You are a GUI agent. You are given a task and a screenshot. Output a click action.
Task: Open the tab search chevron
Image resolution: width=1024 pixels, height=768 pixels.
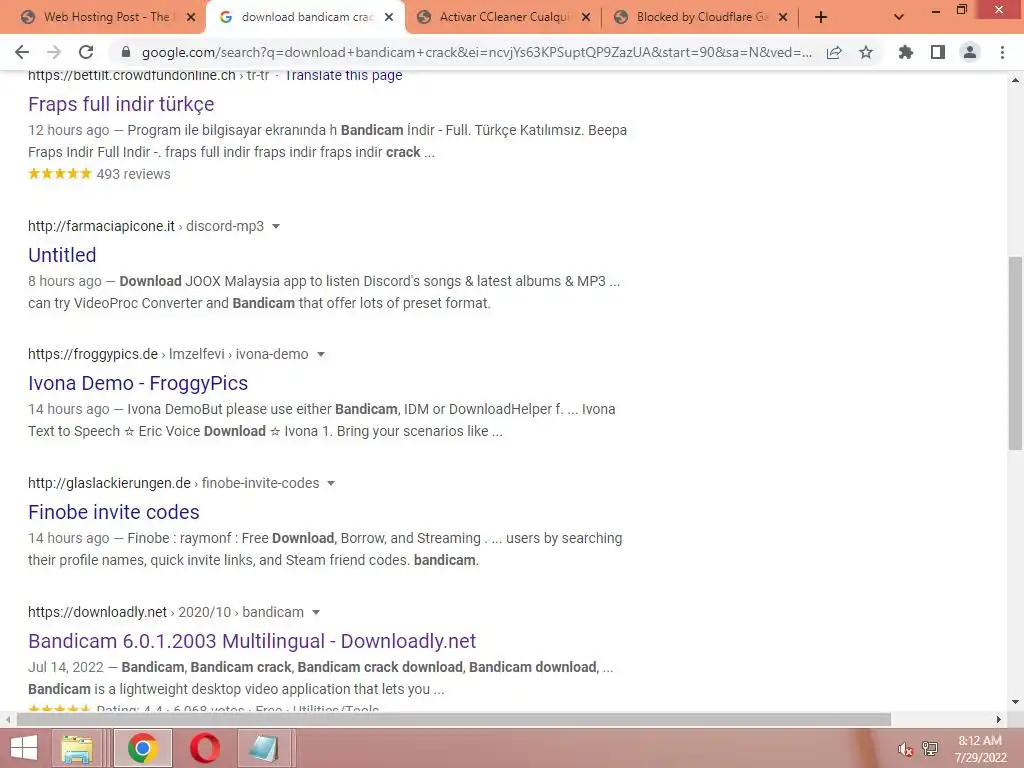coord(899,17)
